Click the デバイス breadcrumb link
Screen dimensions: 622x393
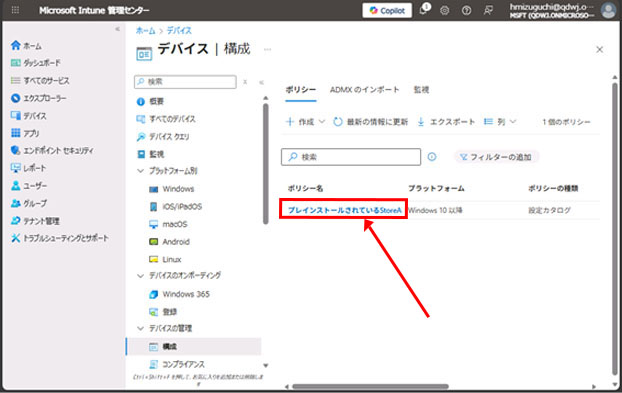(179, 31)
